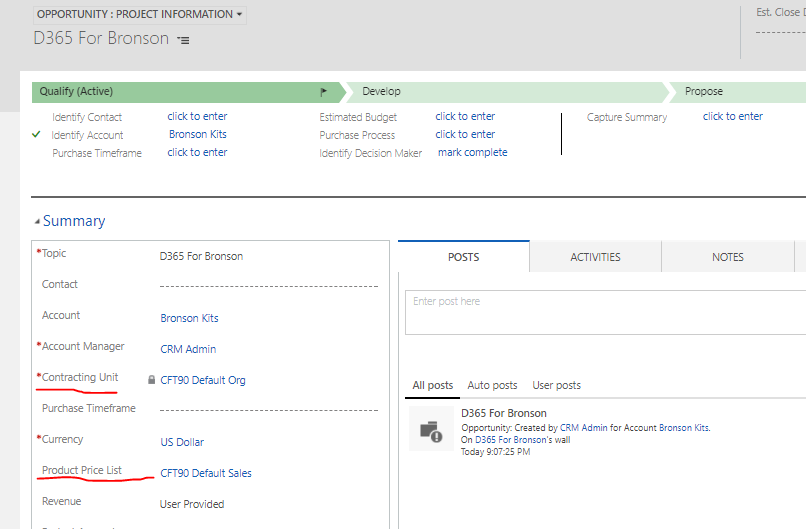Open US Dollar currency link
Image resolution: width=806 pixels, height=529 pixels.
[x=182, y=442]
